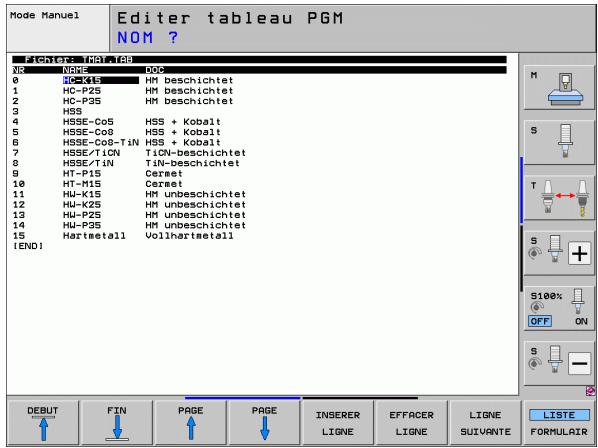The height and width of the screenshot is (448, 598).
Task: Select HT-M15 name cell
Action: point(82,184)
